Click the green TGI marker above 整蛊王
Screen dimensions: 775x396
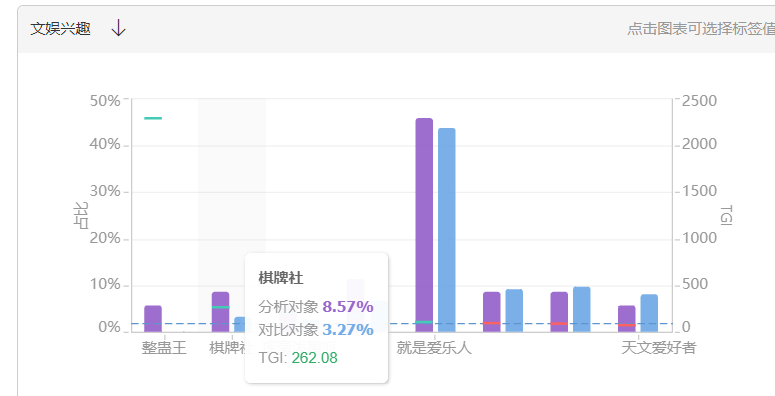pyautogui.click(x=153, y=118)
